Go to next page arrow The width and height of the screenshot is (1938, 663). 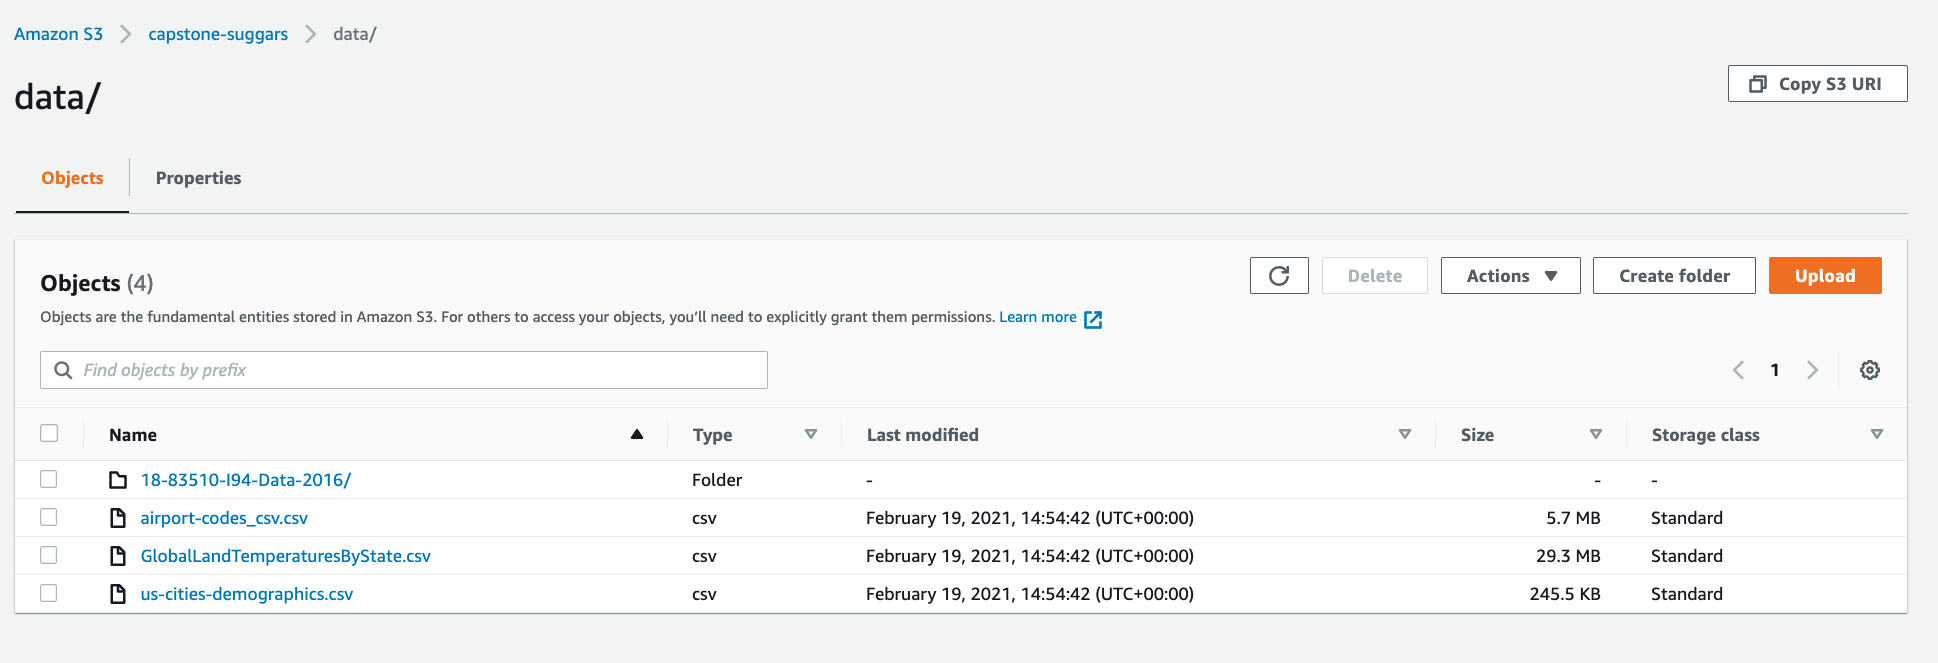pos(1812,370)
